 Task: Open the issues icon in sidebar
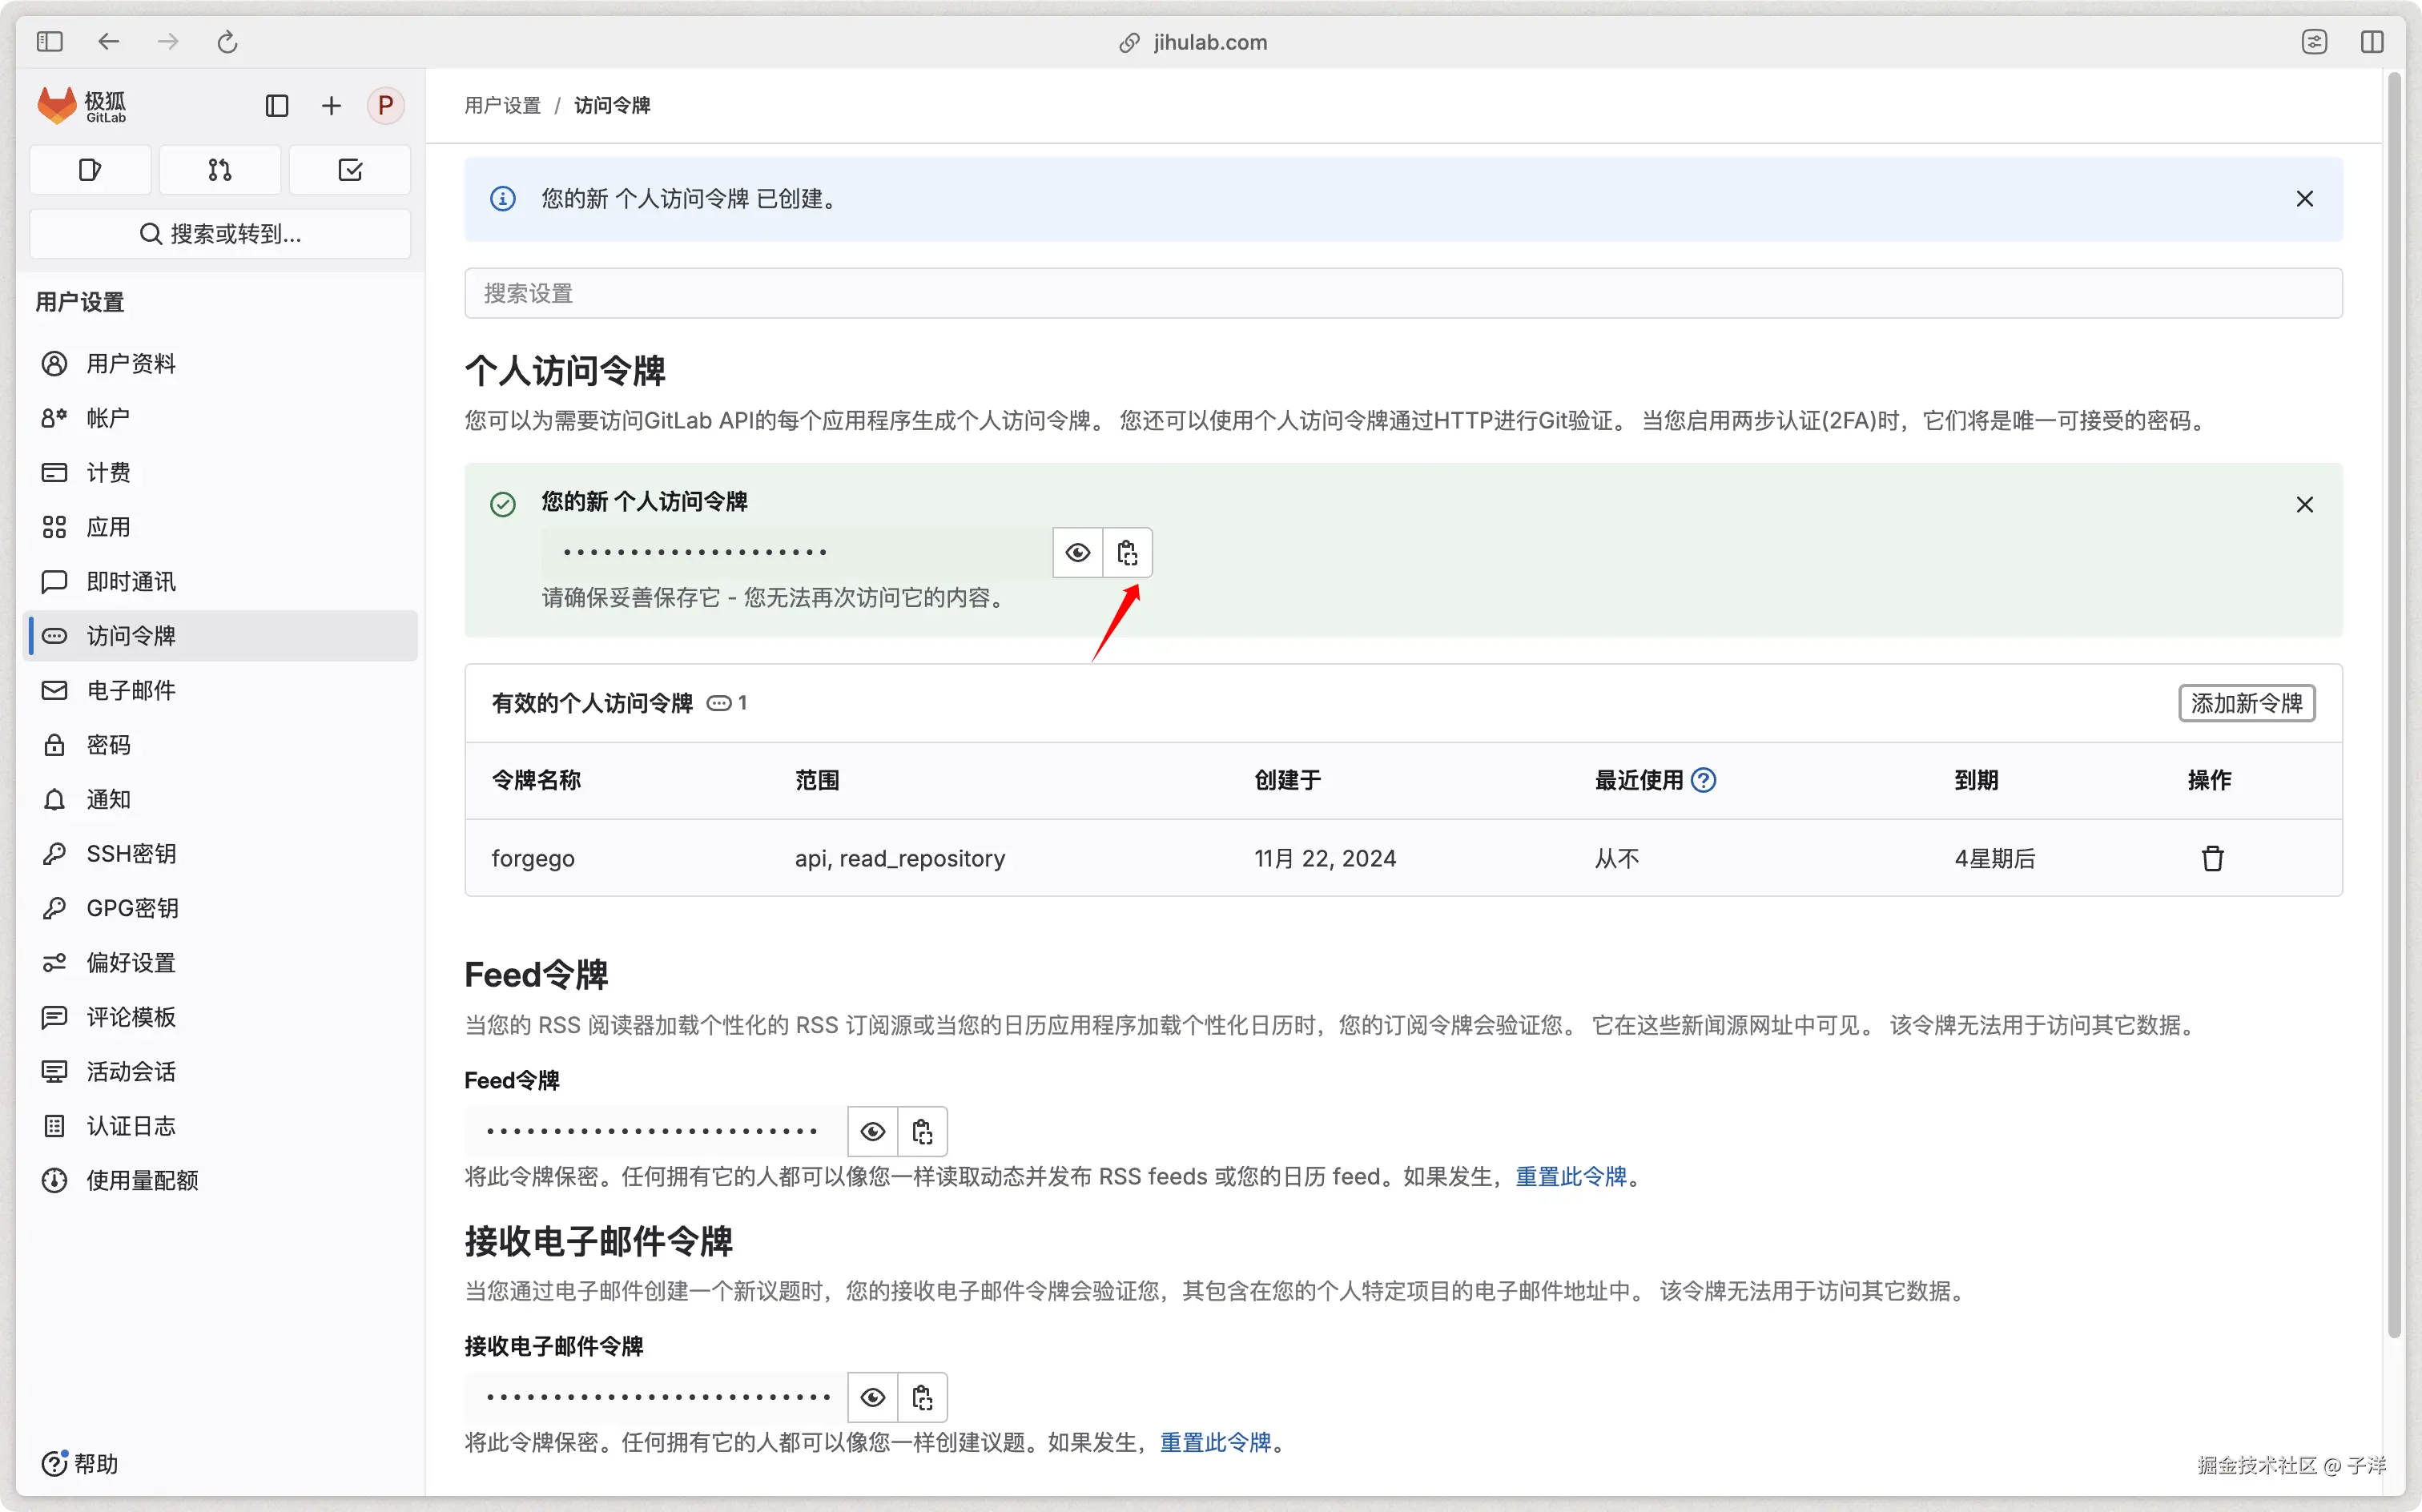point(90,170)
